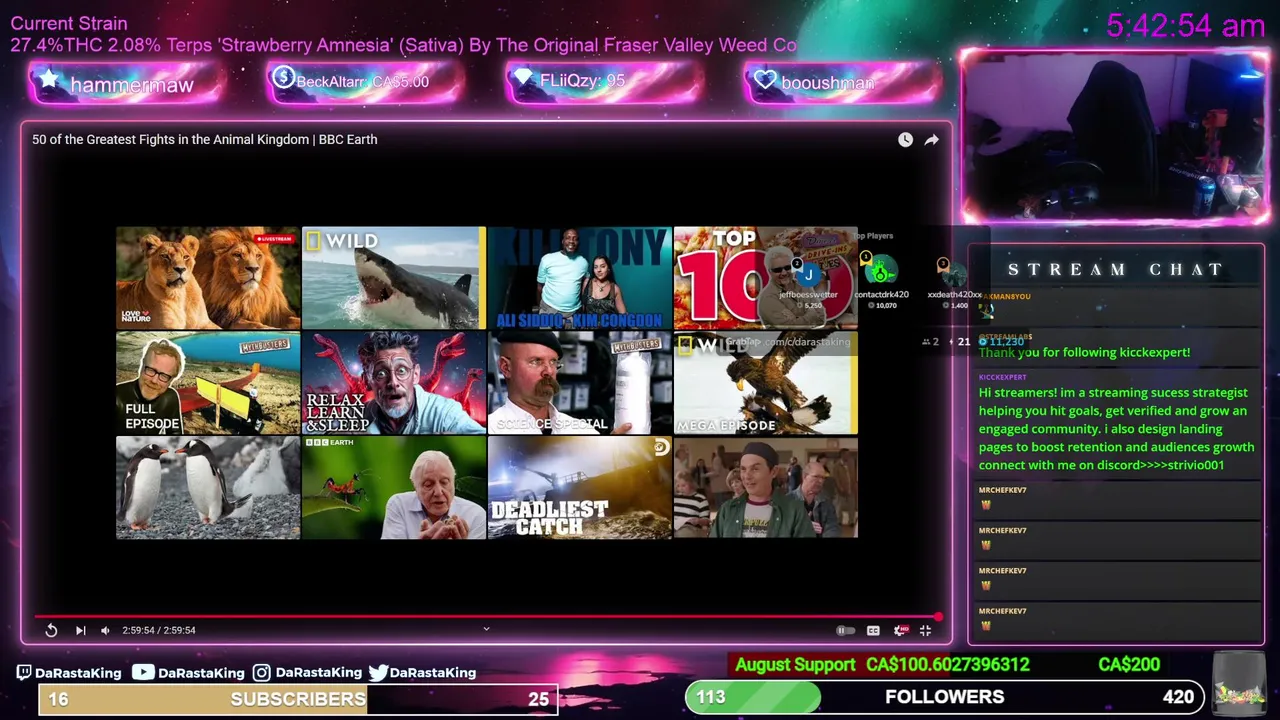Click the 420 followers goal number

1178,697
